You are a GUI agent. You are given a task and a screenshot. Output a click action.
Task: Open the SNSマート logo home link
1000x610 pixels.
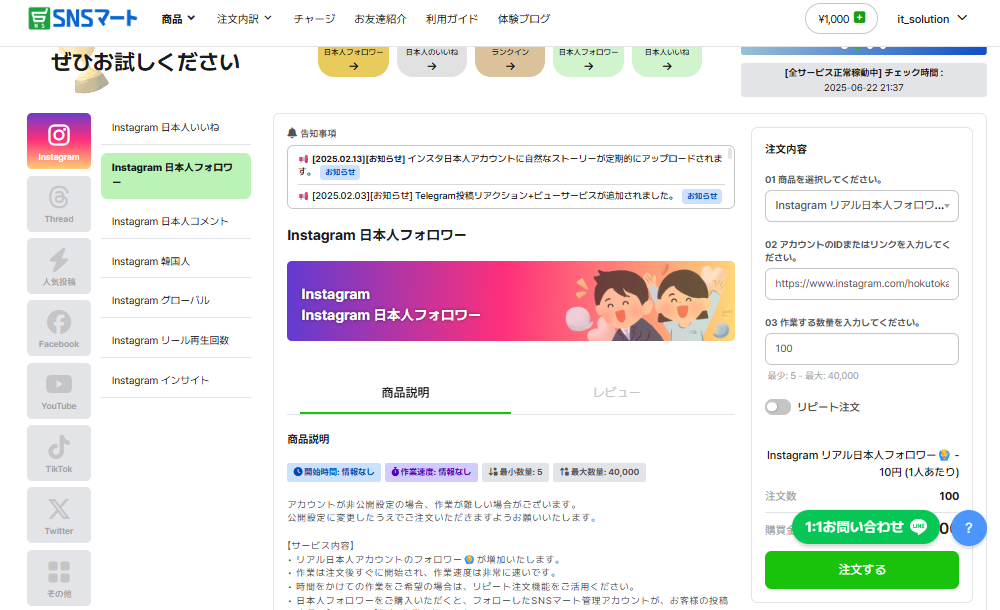coord(83,19)
